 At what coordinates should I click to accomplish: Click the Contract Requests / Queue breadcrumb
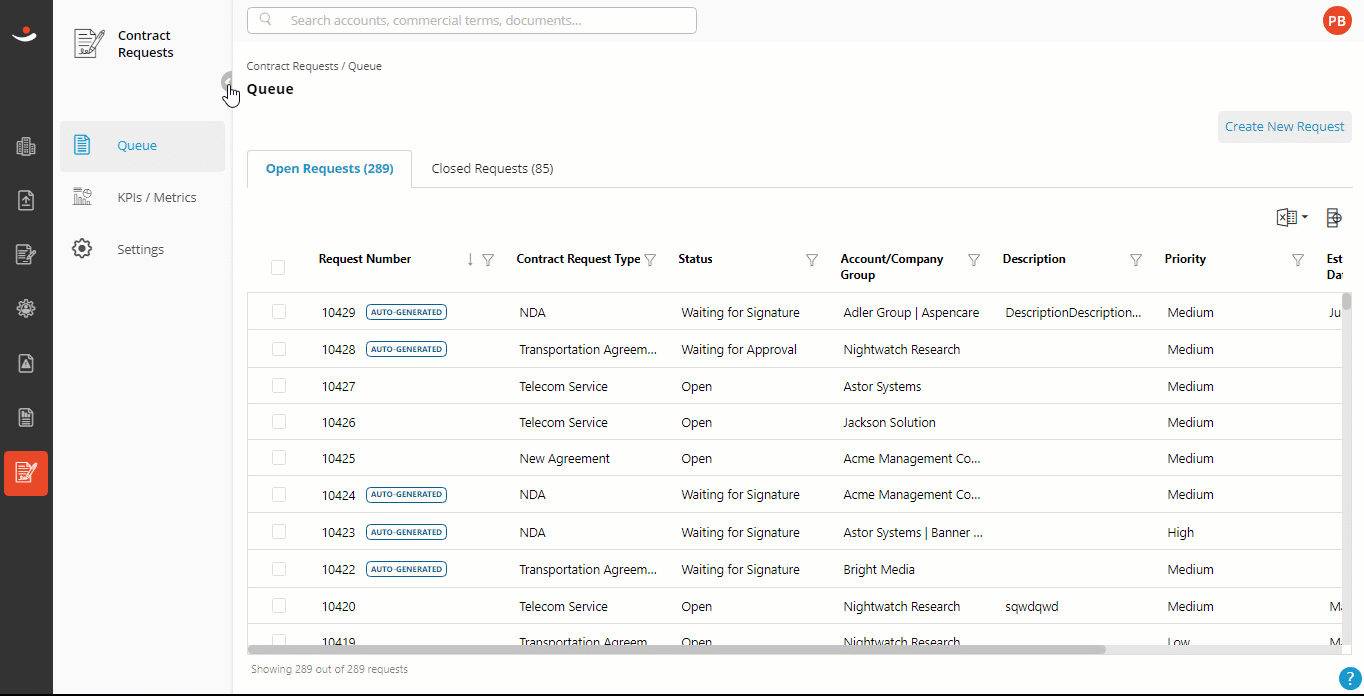click(x=314, y=66)
